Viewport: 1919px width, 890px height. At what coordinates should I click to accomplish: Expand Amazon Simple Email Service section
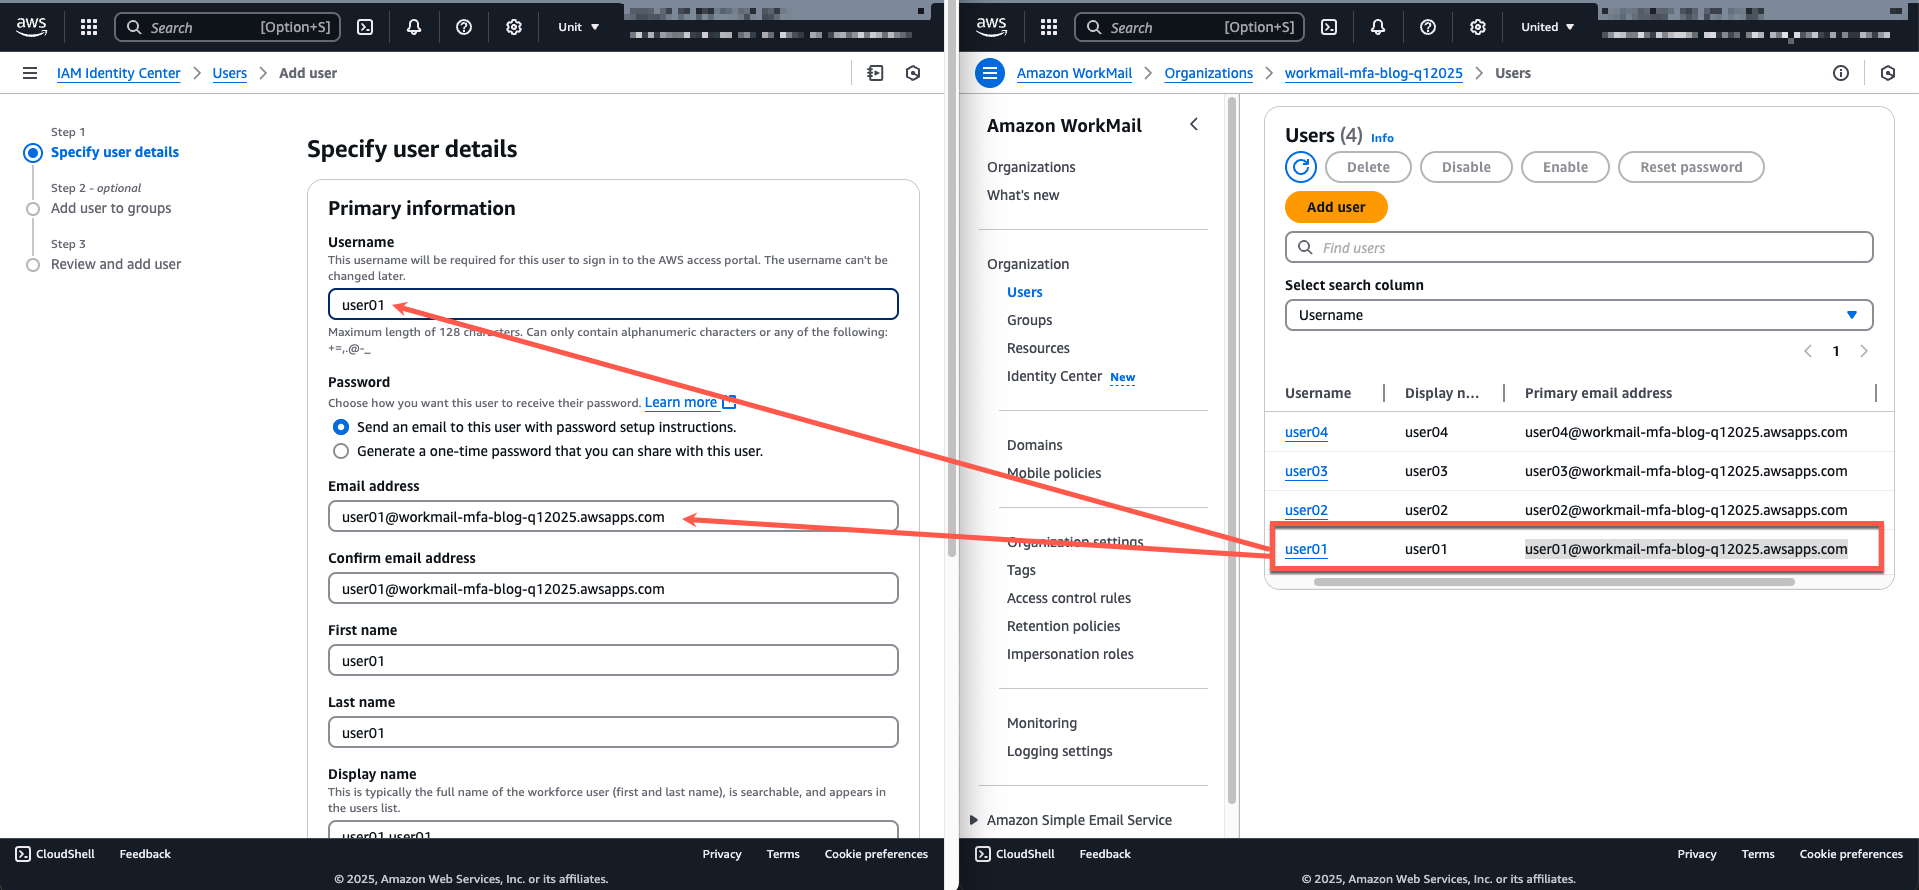click(x=974, y=820)
